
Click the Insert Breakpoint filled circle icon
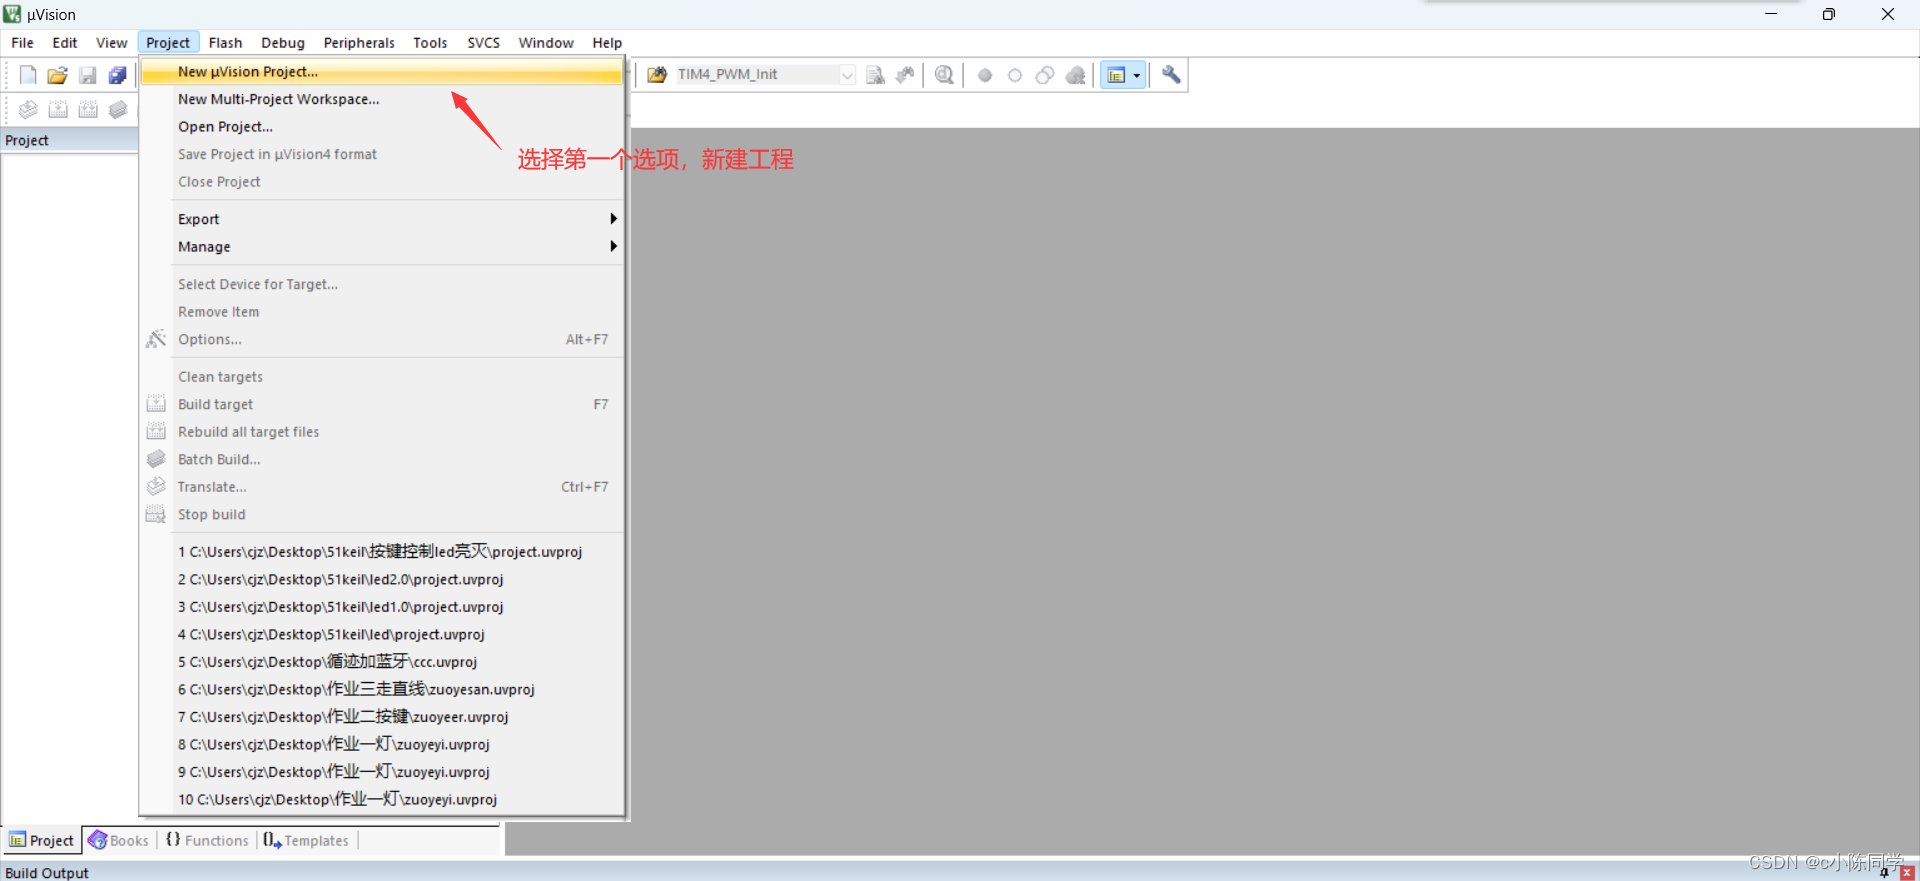pyautogui.click(x=985, y=75)
